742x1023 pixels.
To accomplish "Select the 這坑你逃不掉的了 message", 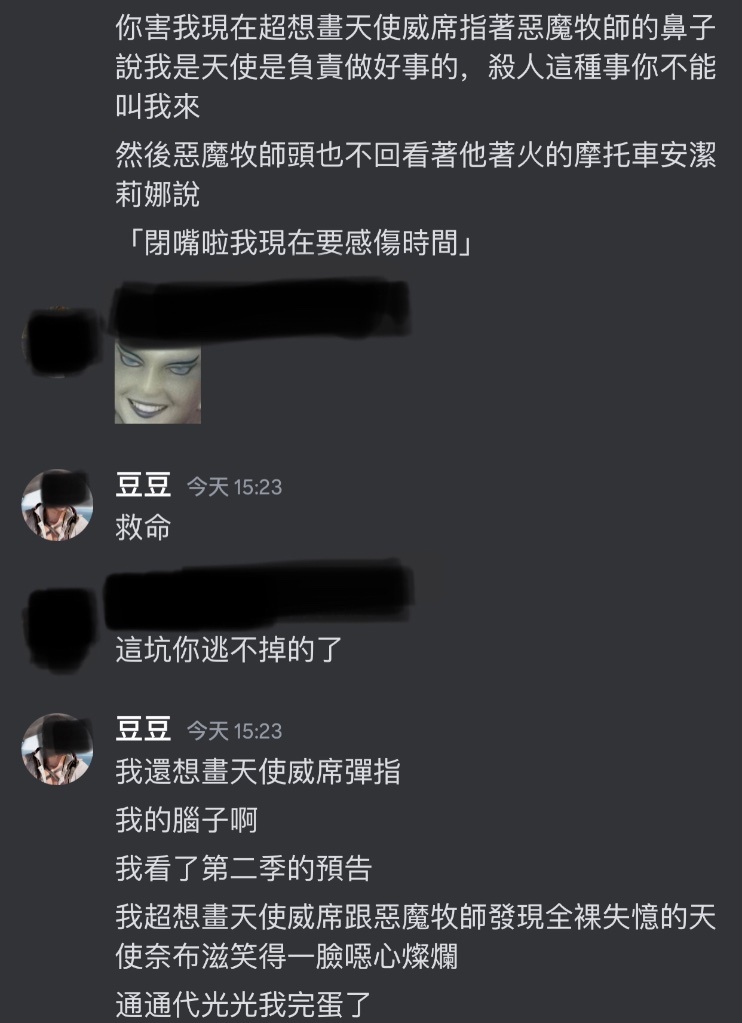I will coord(229,650).
